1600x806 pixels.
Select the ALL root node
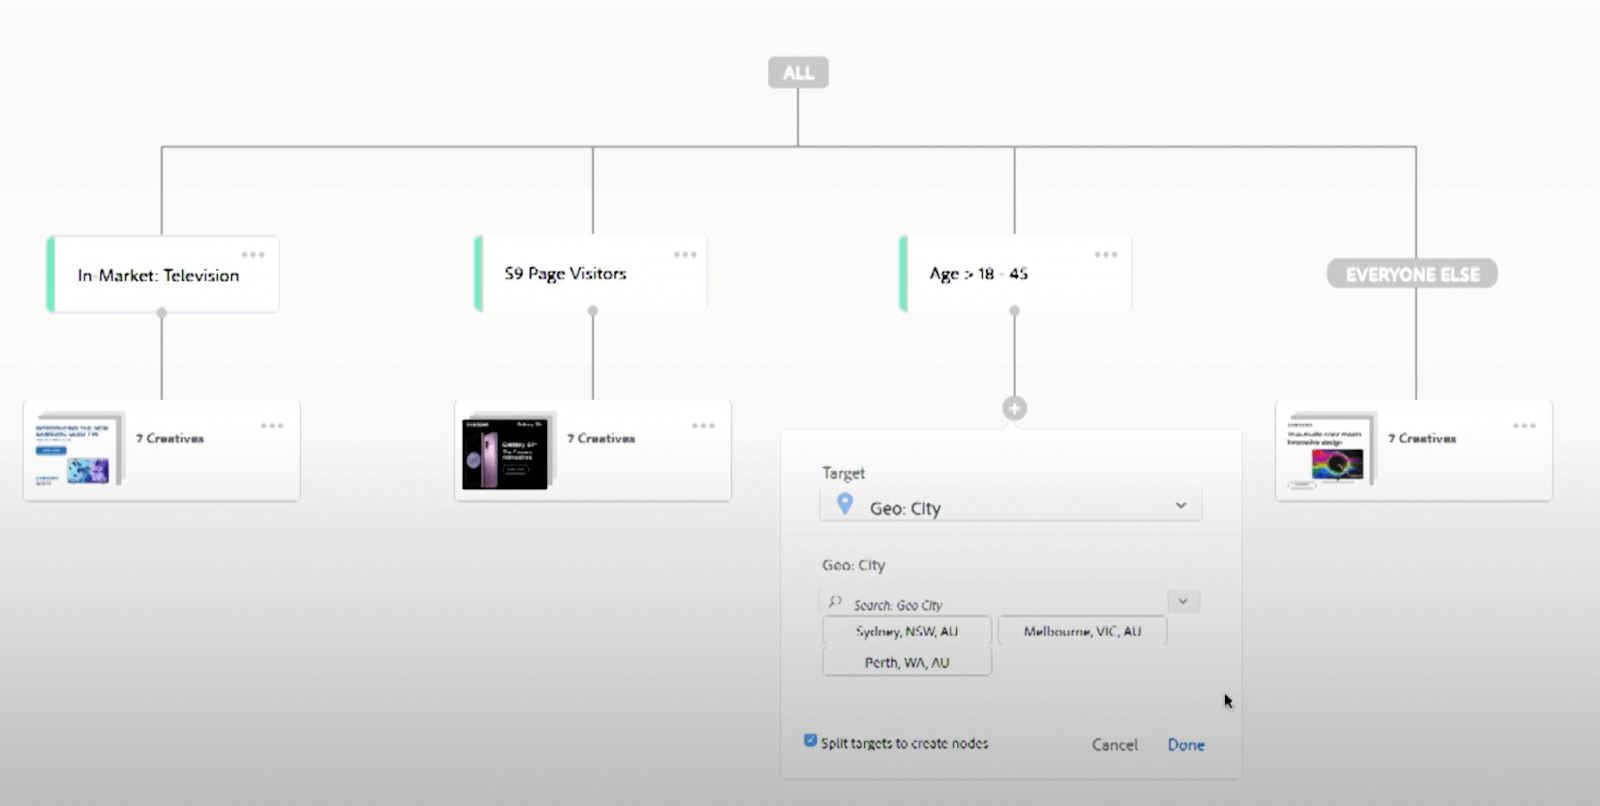point(798,73)
